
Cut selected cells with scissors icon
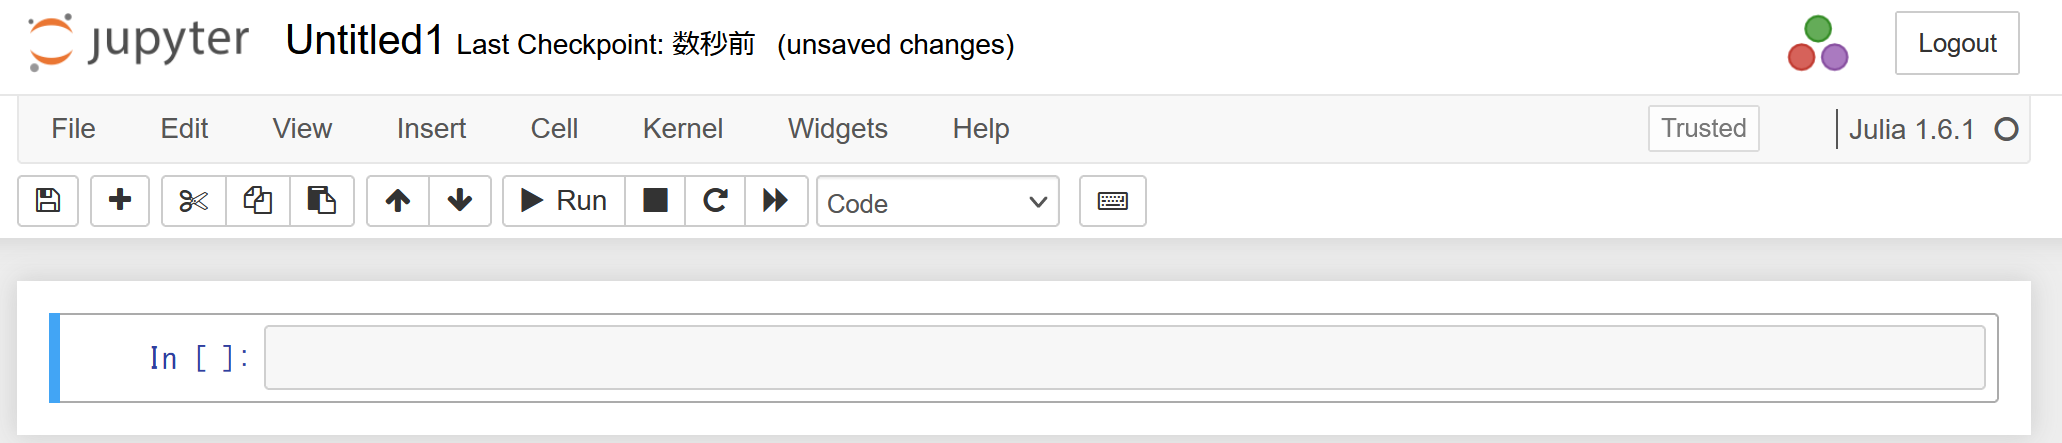click(x=194, y=201)
